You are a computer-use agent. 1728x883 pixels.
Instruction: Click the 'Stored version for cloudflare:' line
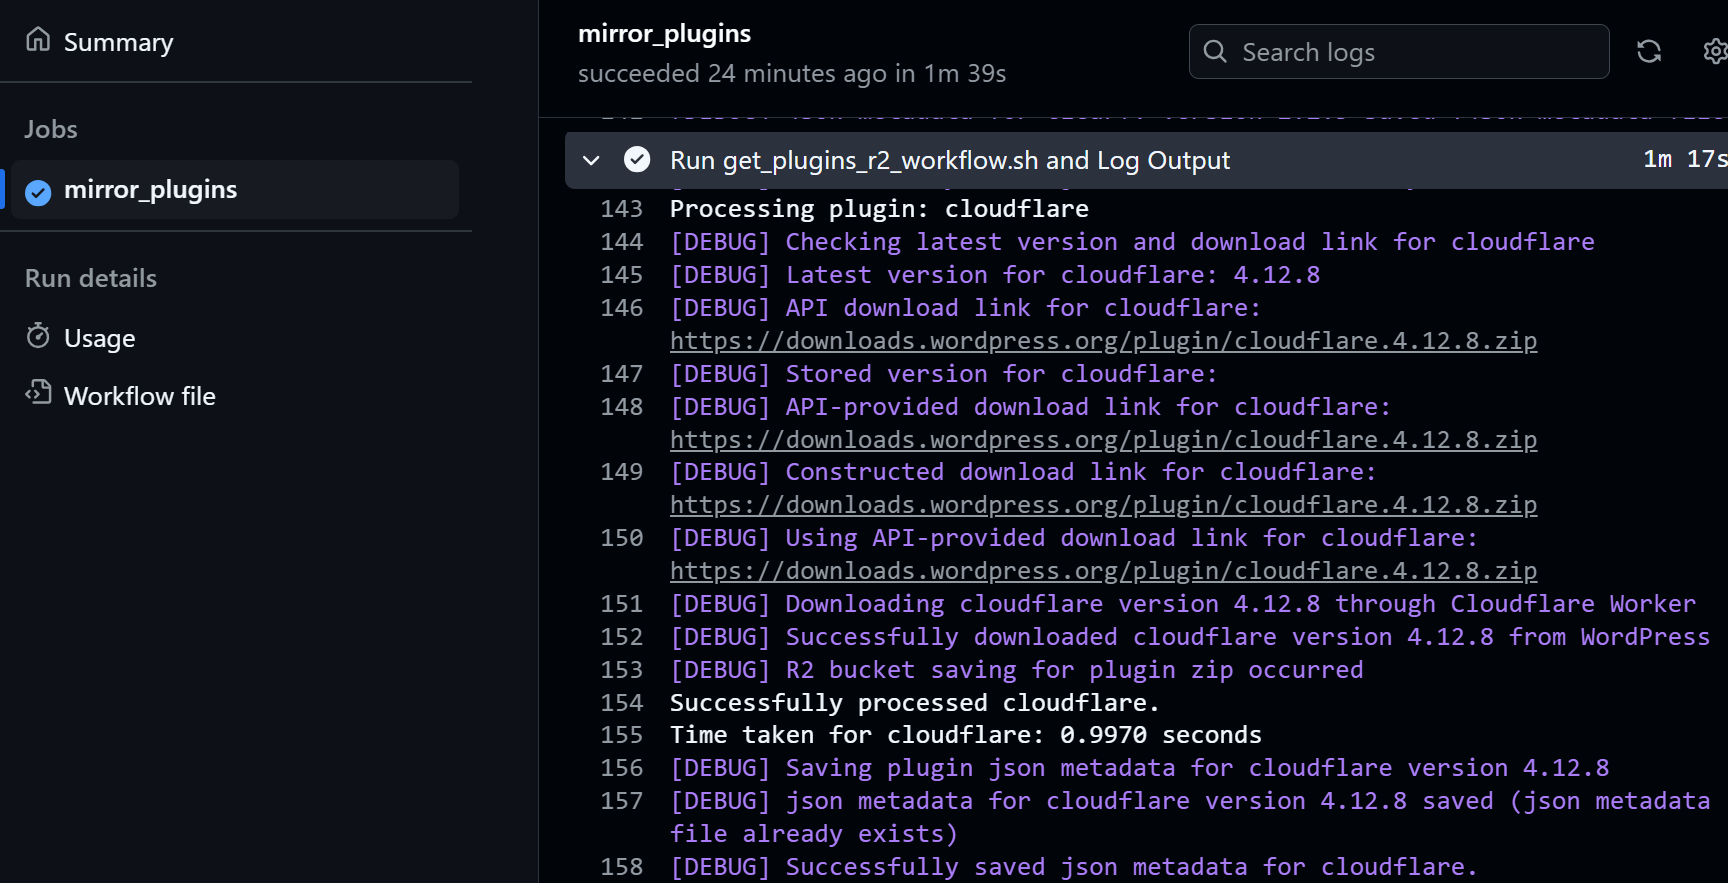pyautogui.click(x=944, y=374)
